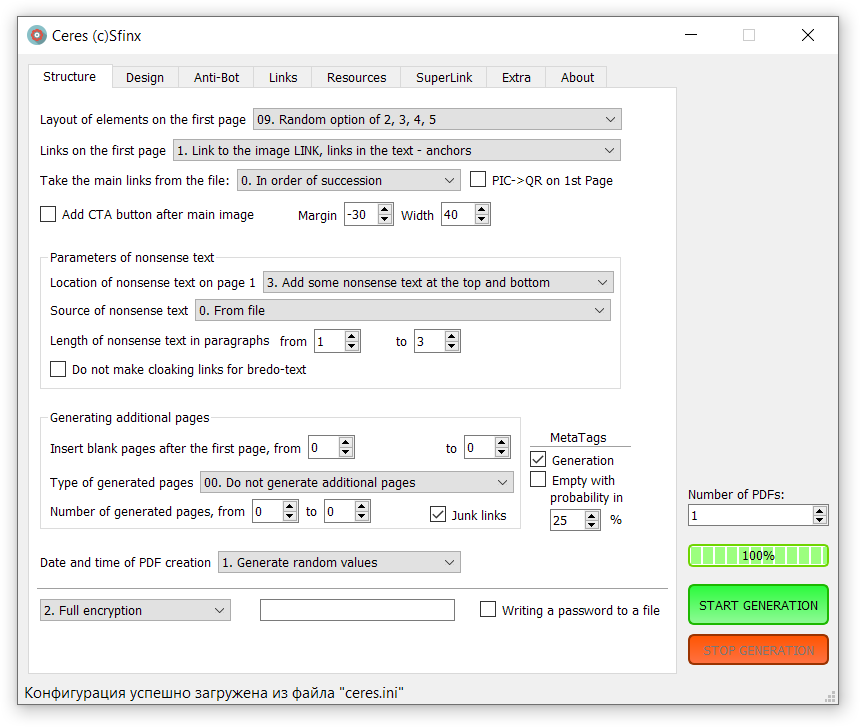Increase the Margin value with up arrow
Viewport: 860px width, 727px height.
click(385, 210)
